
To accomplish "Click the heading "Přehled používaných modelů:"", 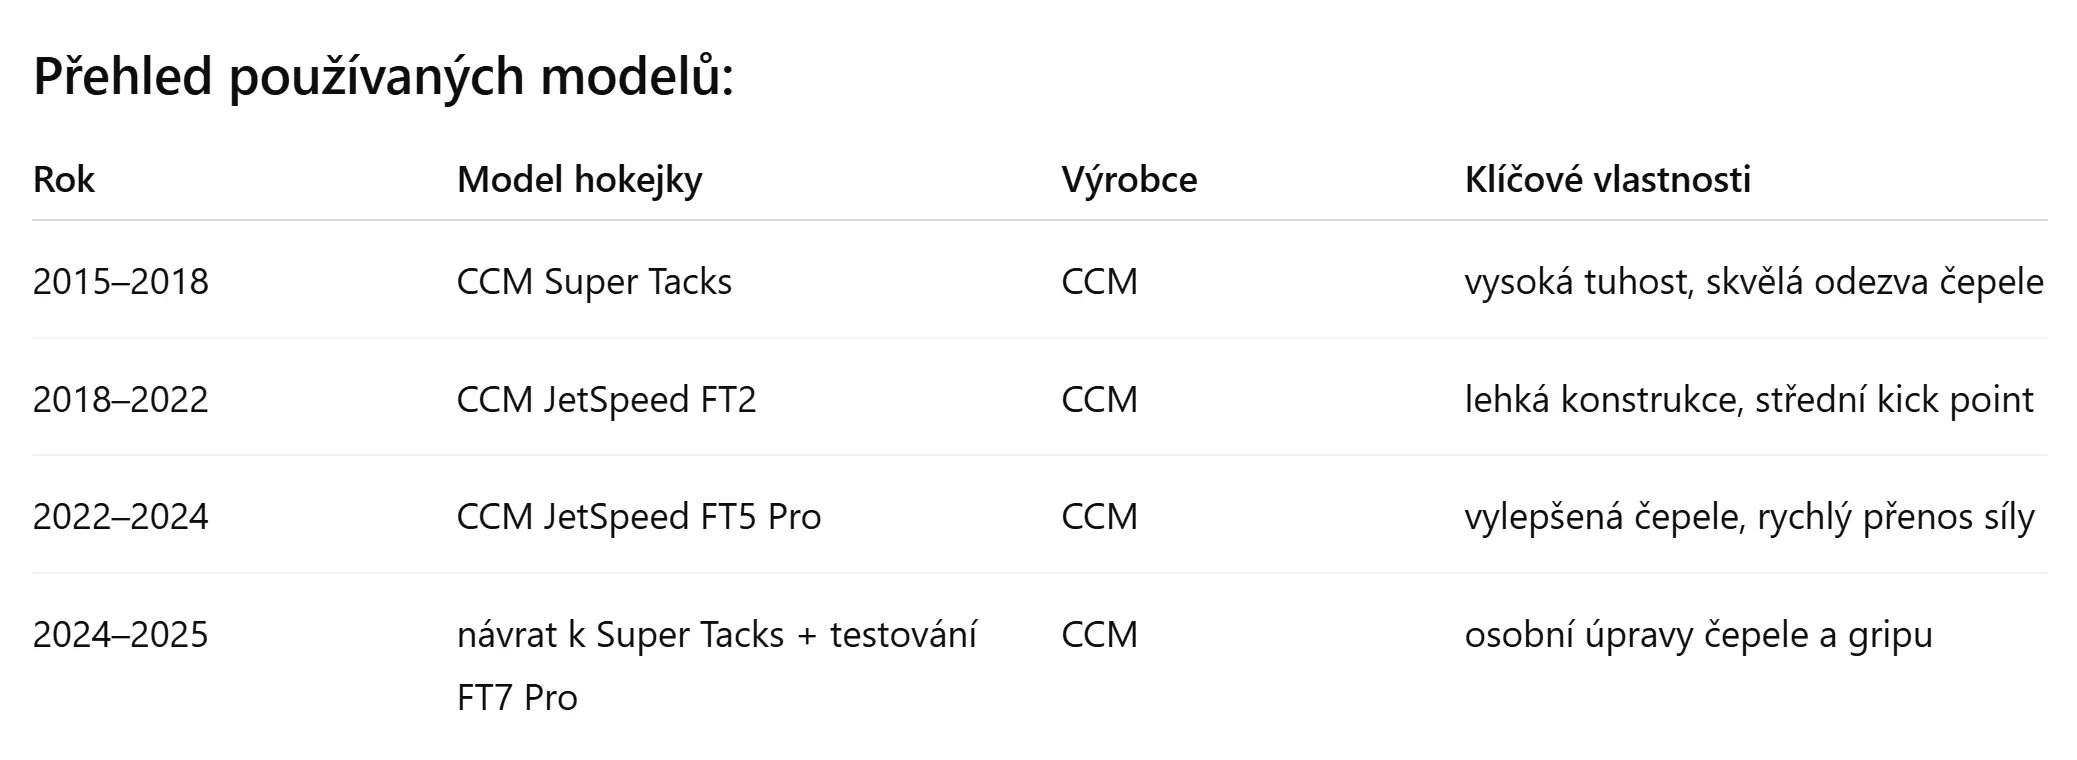I will point(383,76).
